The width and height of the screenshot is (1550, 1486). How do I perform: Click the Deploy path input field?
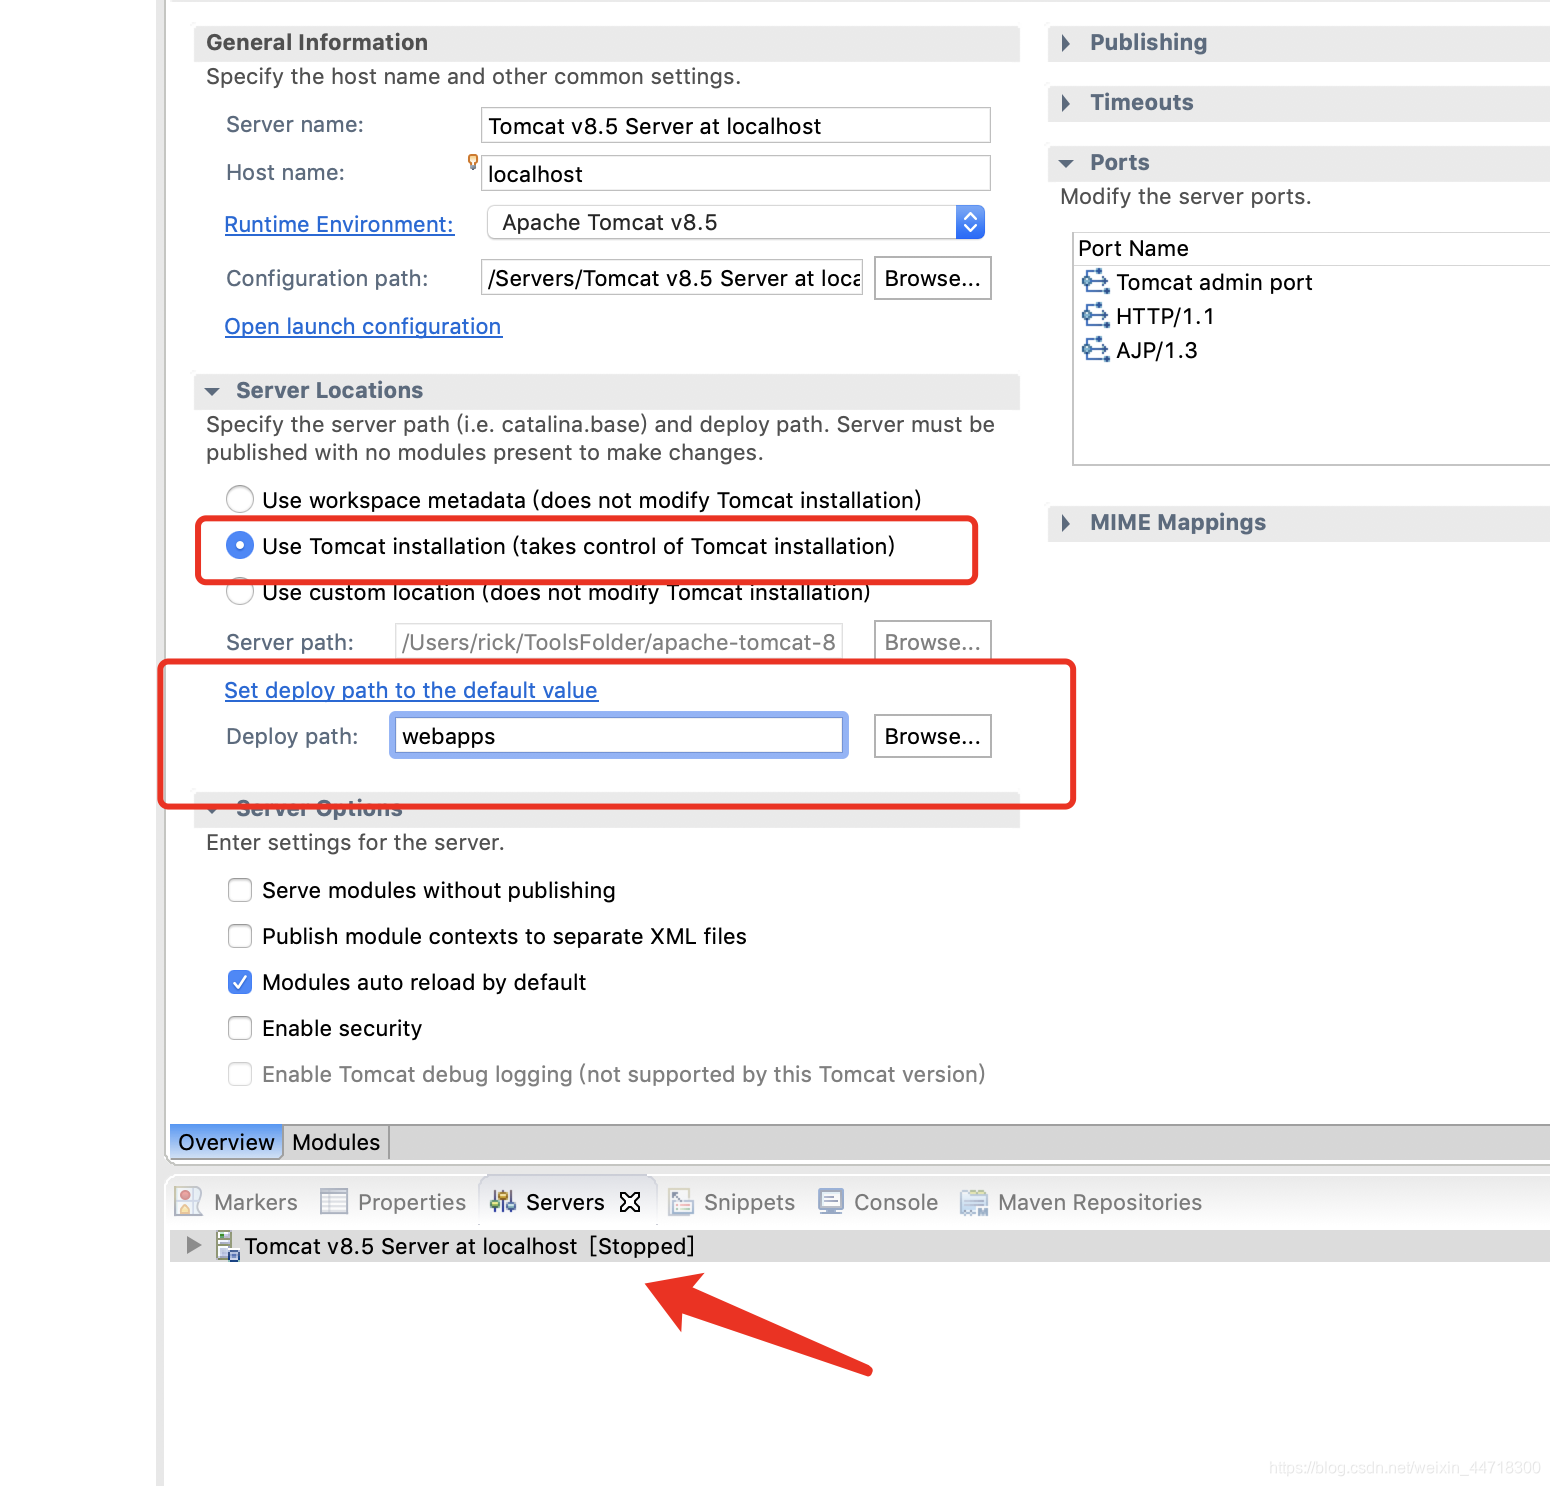pyautogui.click(x=619, y=736)
